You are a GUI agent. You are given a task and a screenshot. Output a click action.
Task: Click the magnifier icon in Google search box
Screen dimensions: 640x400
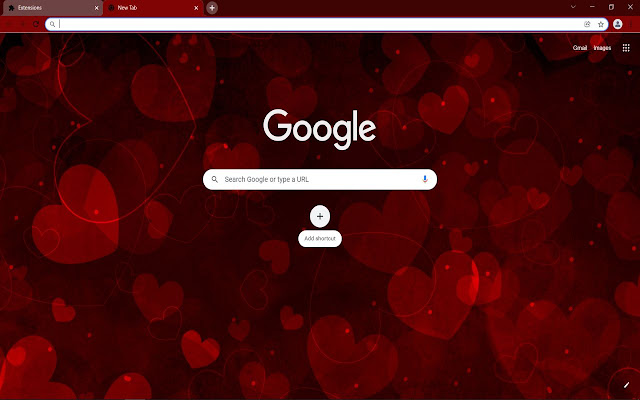(x=214, y=180)
